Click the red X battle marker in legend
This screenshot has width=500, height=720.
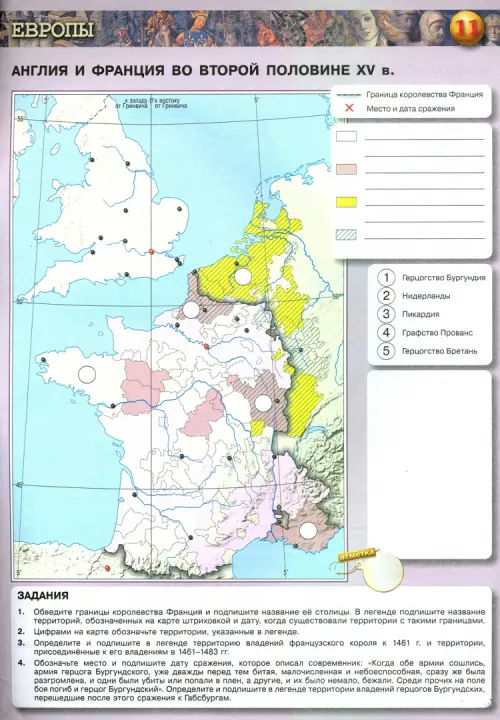[349, 108]
